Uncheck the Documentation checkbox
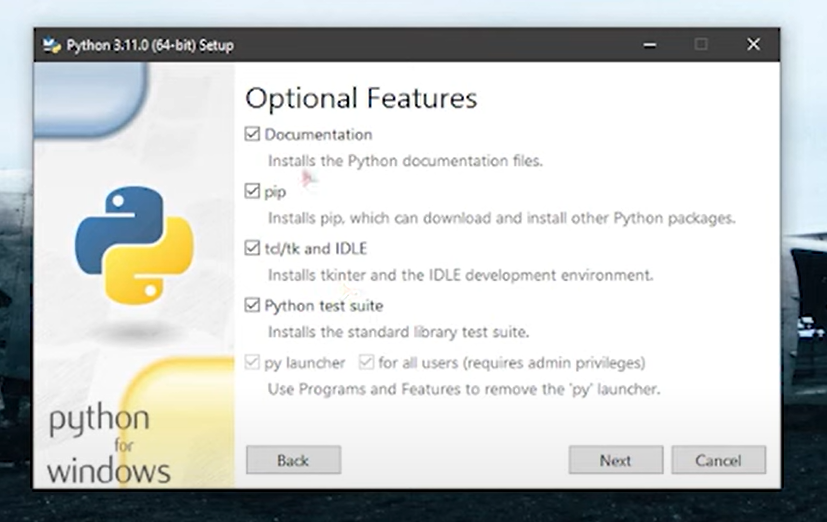The width and height of the screenshot is (827, 522). (x=252, y=134)
